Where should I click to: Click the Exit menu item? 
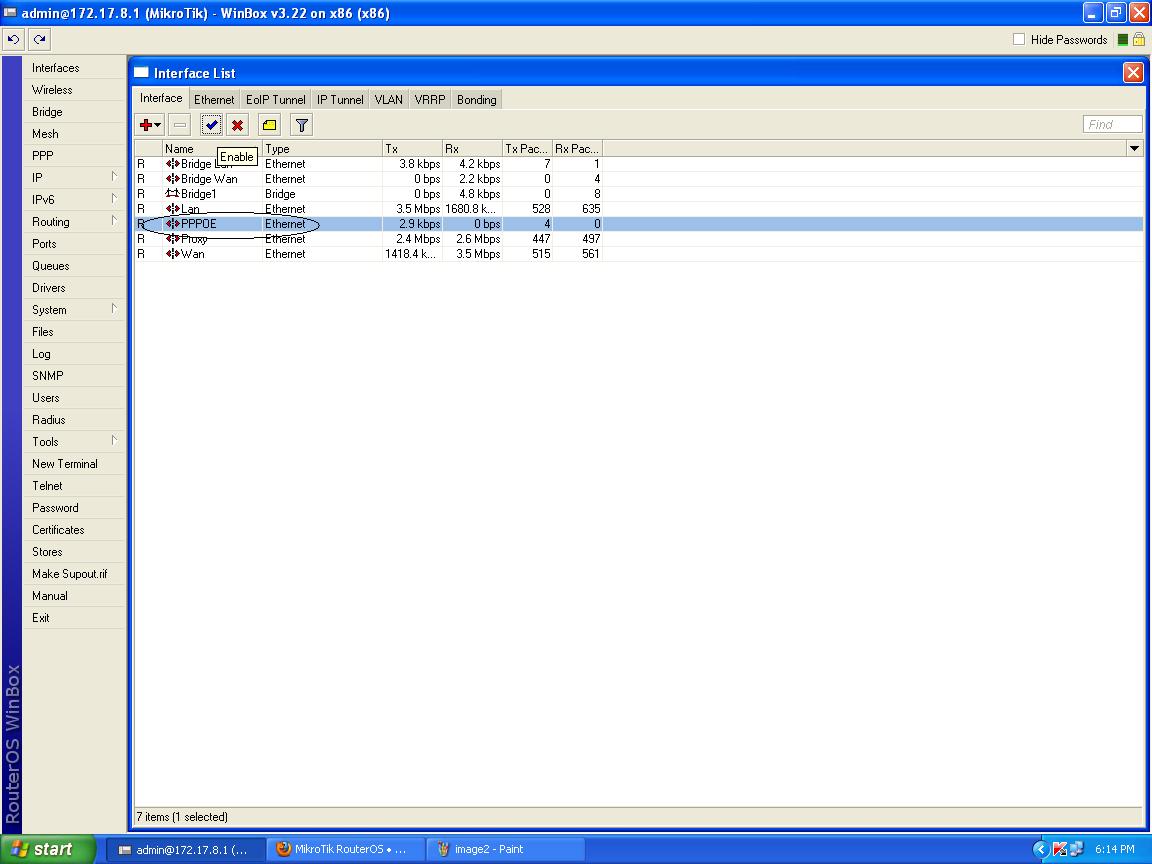click(73, 618)
